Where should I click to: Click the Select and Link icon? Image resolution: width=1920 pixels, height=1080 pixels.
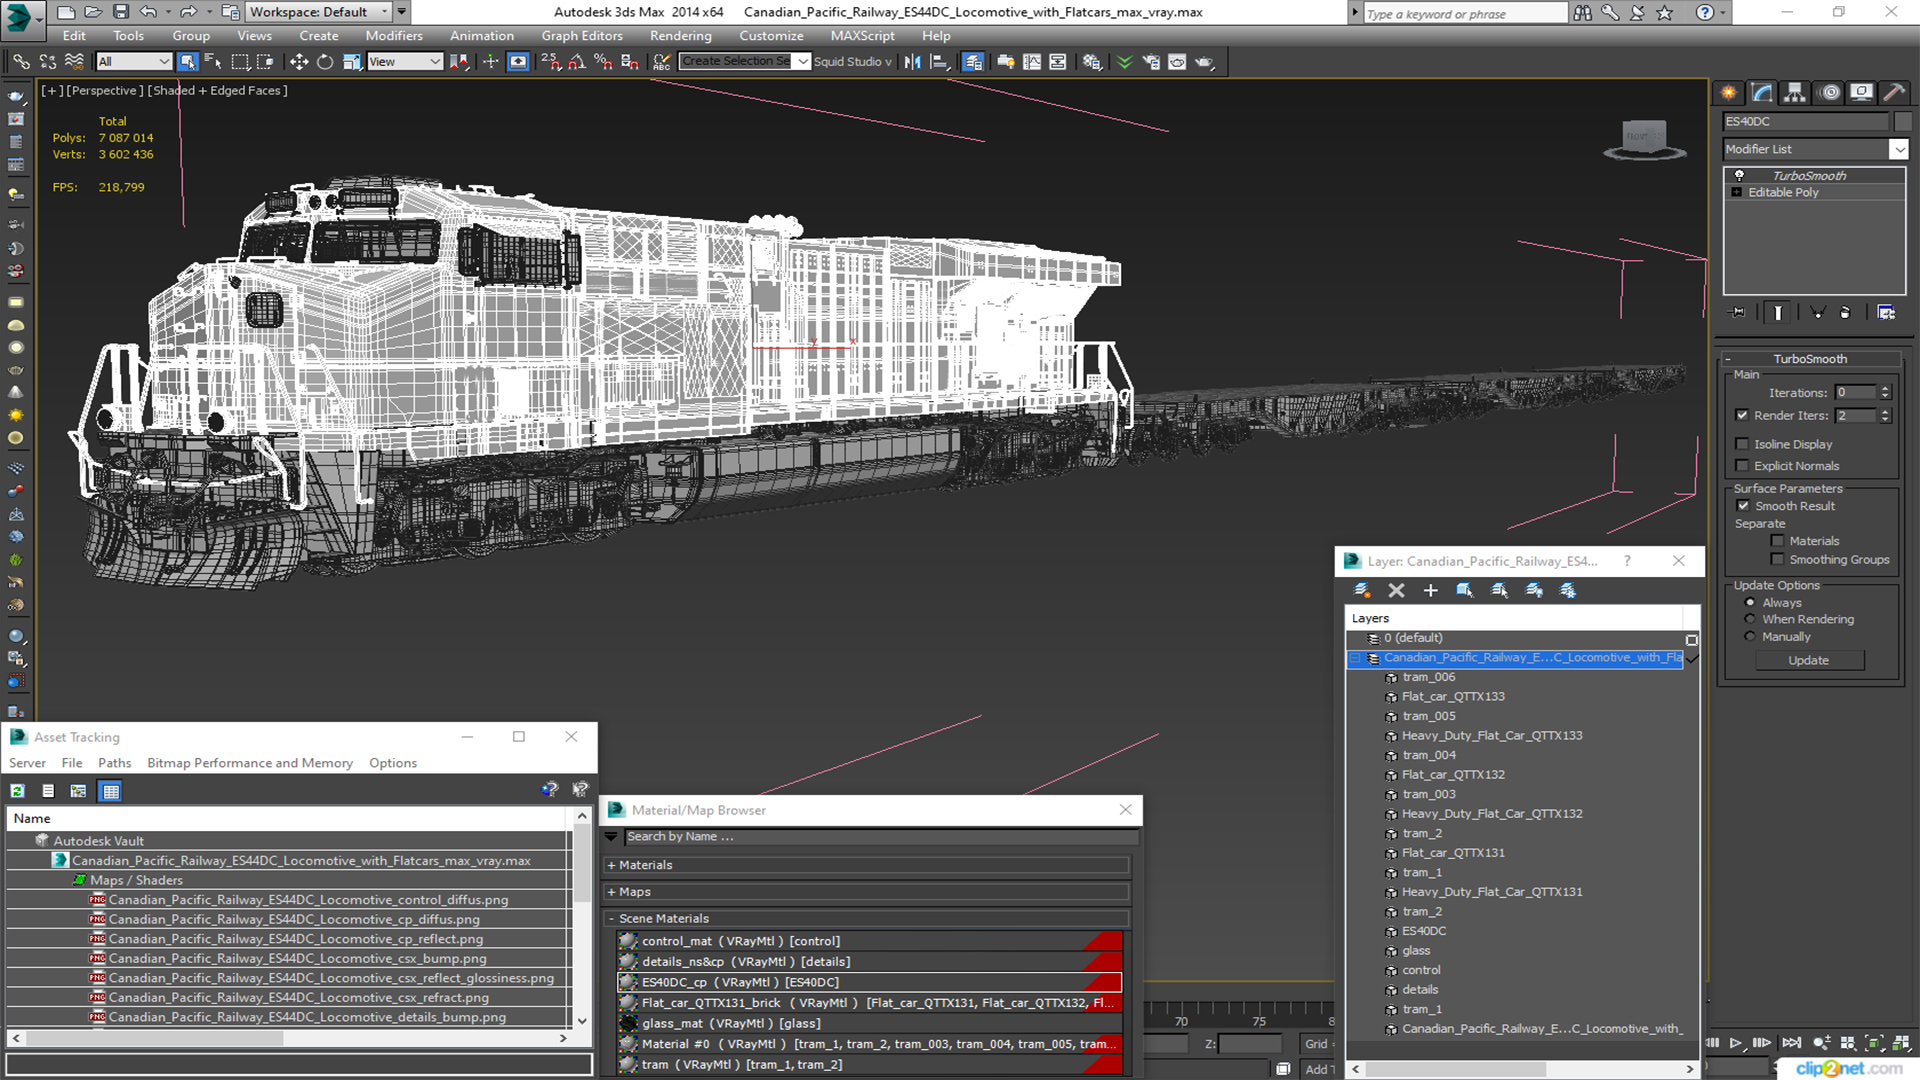pos(21,62)
